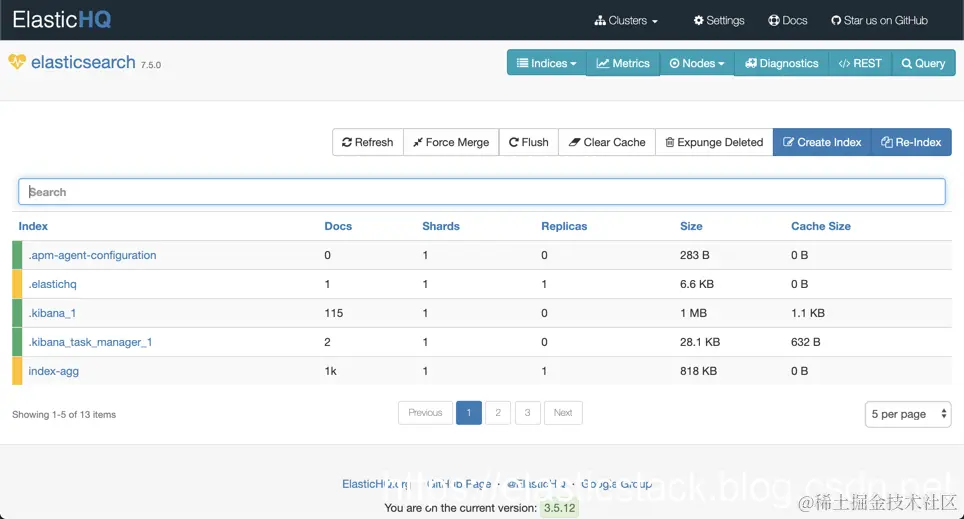
Task: Go to page 3 of indices
Action: click(527, 413)
